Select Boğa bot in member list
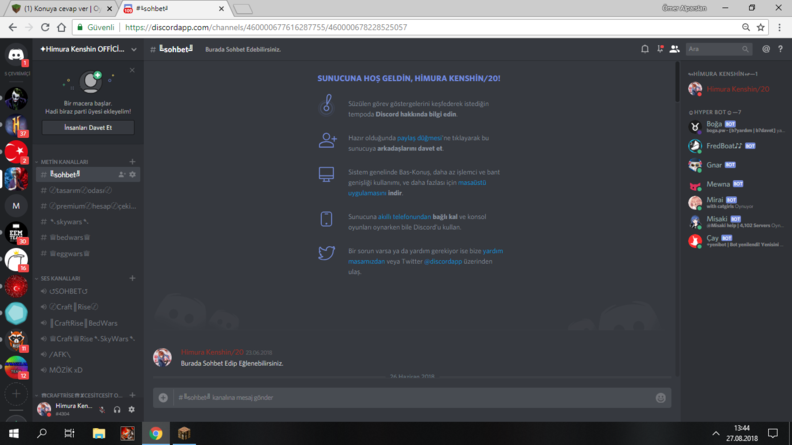Image resolution: width=792 pixels, height=445 pixels. pos(735,127)
